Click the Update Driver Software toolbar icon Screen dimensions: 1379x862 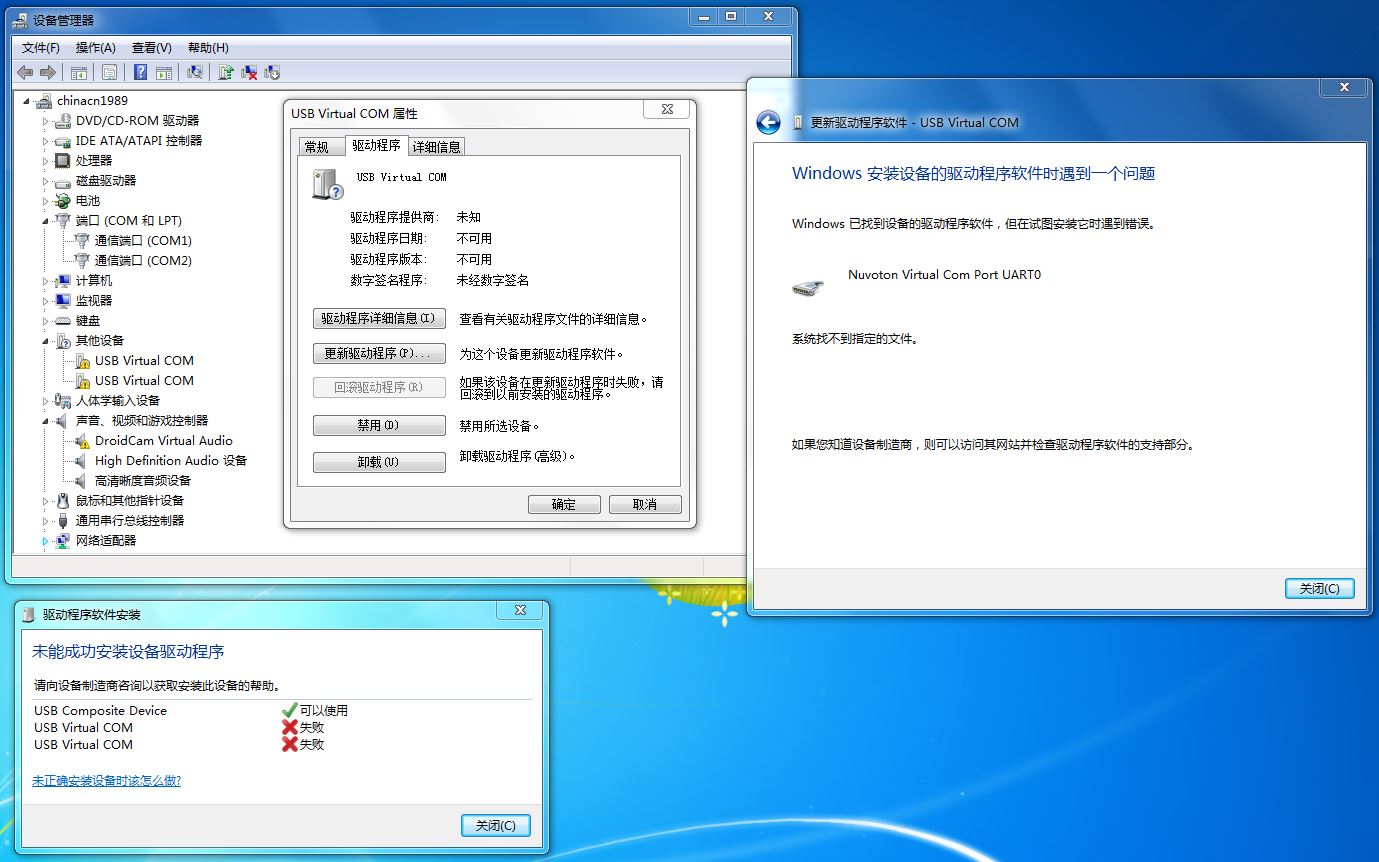click(x=226, y=72)
